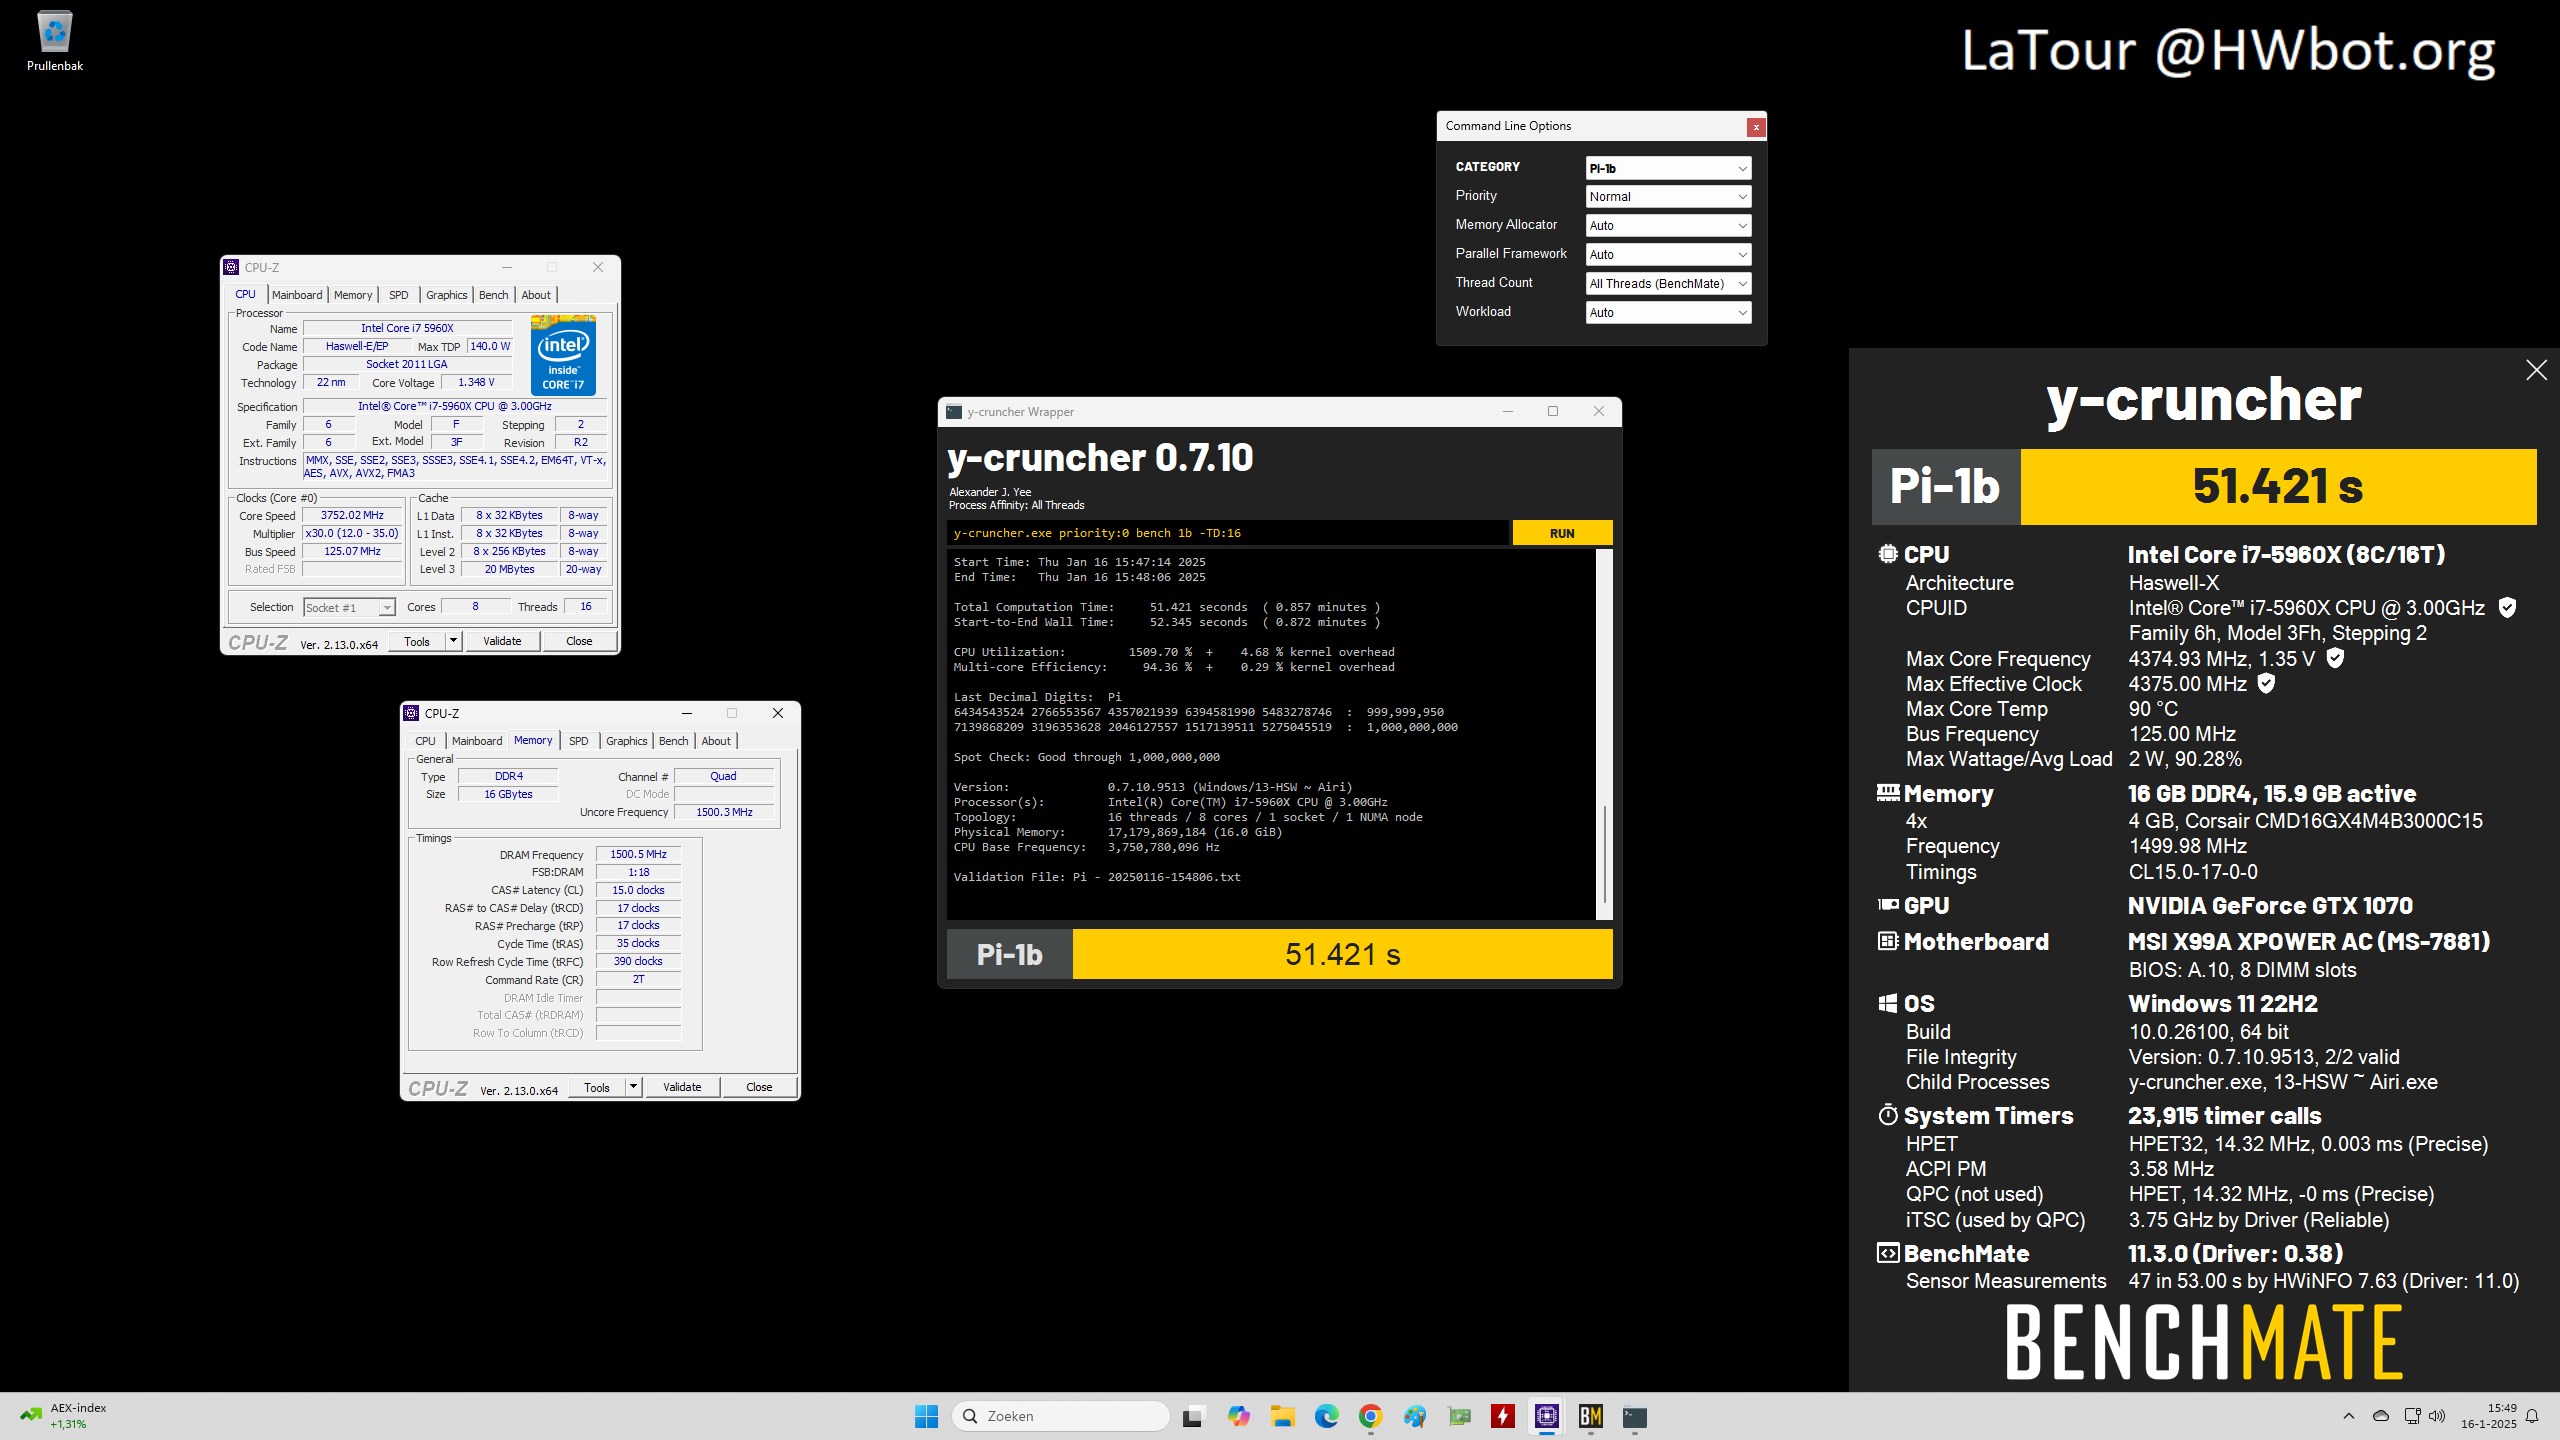Switch to the Mainboard tab in the upper CPU-Z window
This screenshot has height=1440, width=2560.
click(297, 295)
